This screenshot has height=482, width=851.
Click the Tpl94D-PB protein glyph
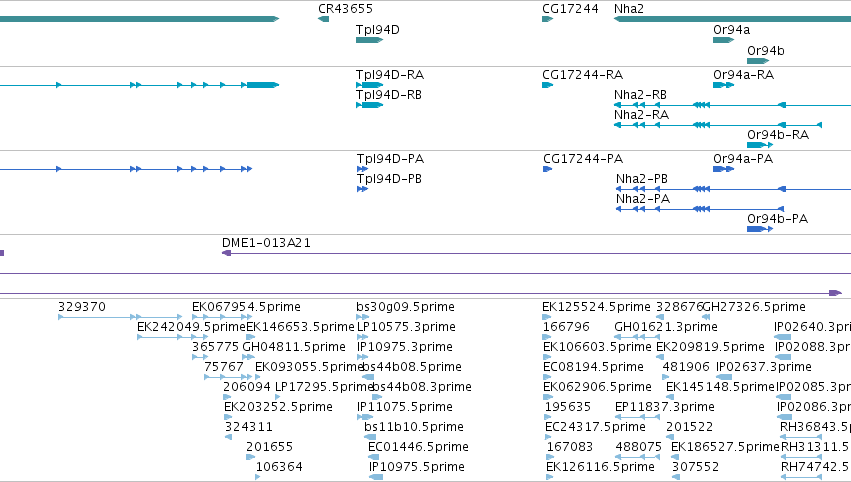(x=362, y=189)
